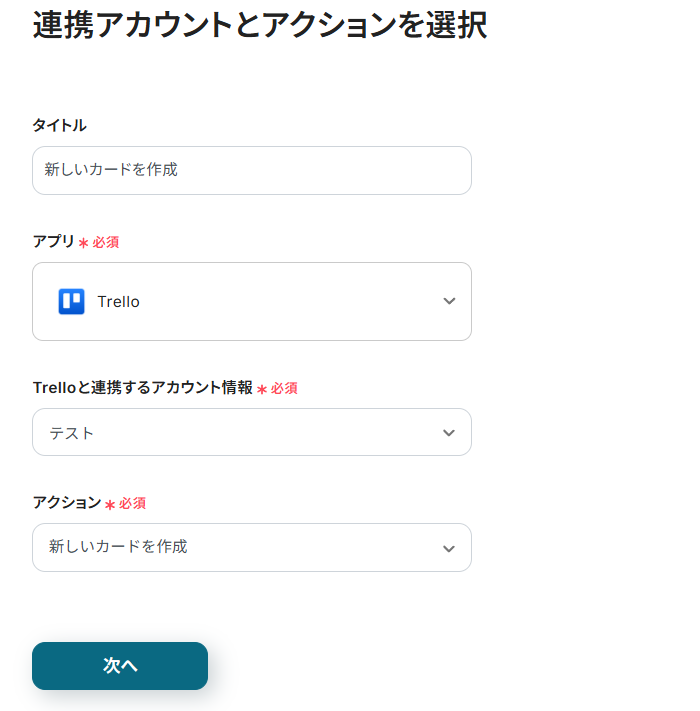Click the テスト account value text
The image size is (700, 711).
(72, 433)
